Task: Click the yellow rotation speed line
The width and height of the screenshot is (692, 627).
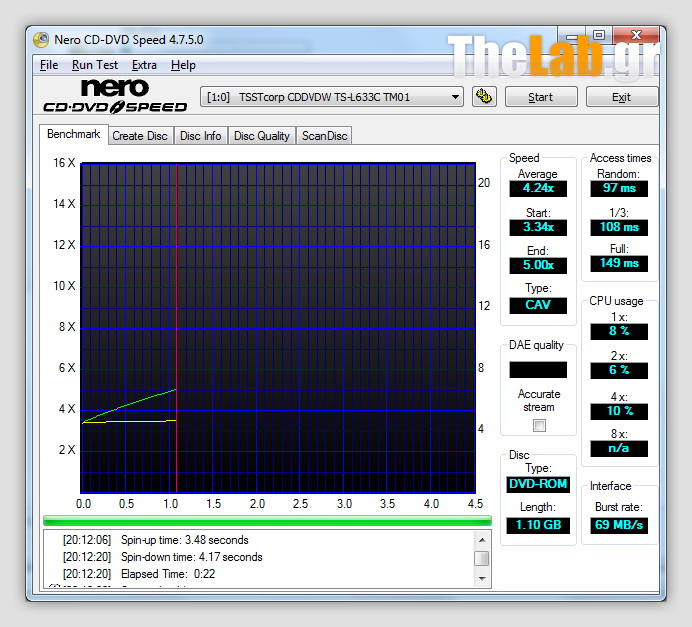Action: click(130, 422)
